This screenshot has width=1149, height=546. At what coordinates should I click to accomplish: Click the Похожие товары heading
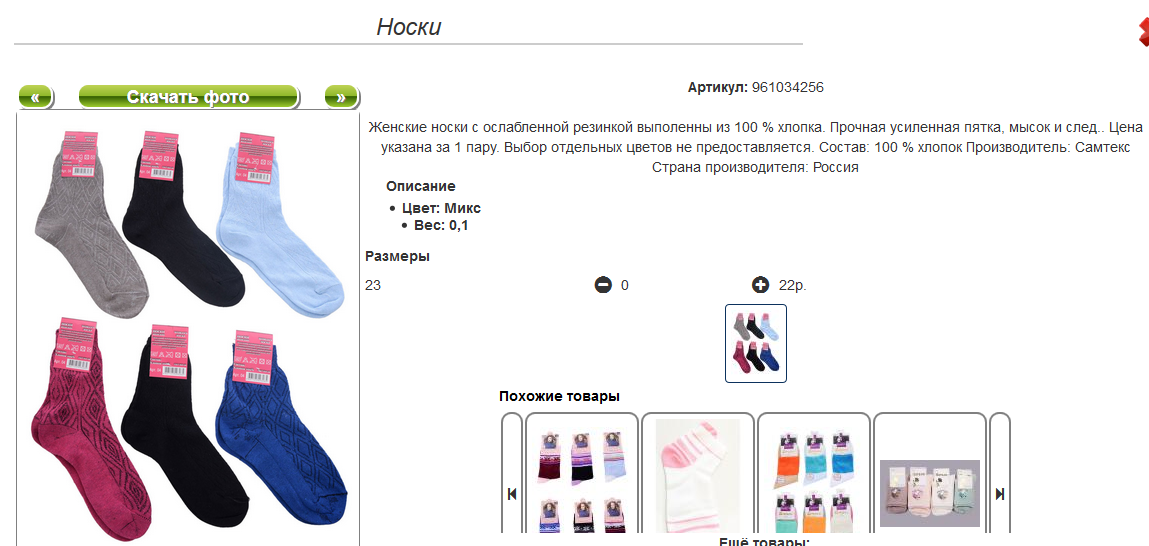click(x=559, y=396)
